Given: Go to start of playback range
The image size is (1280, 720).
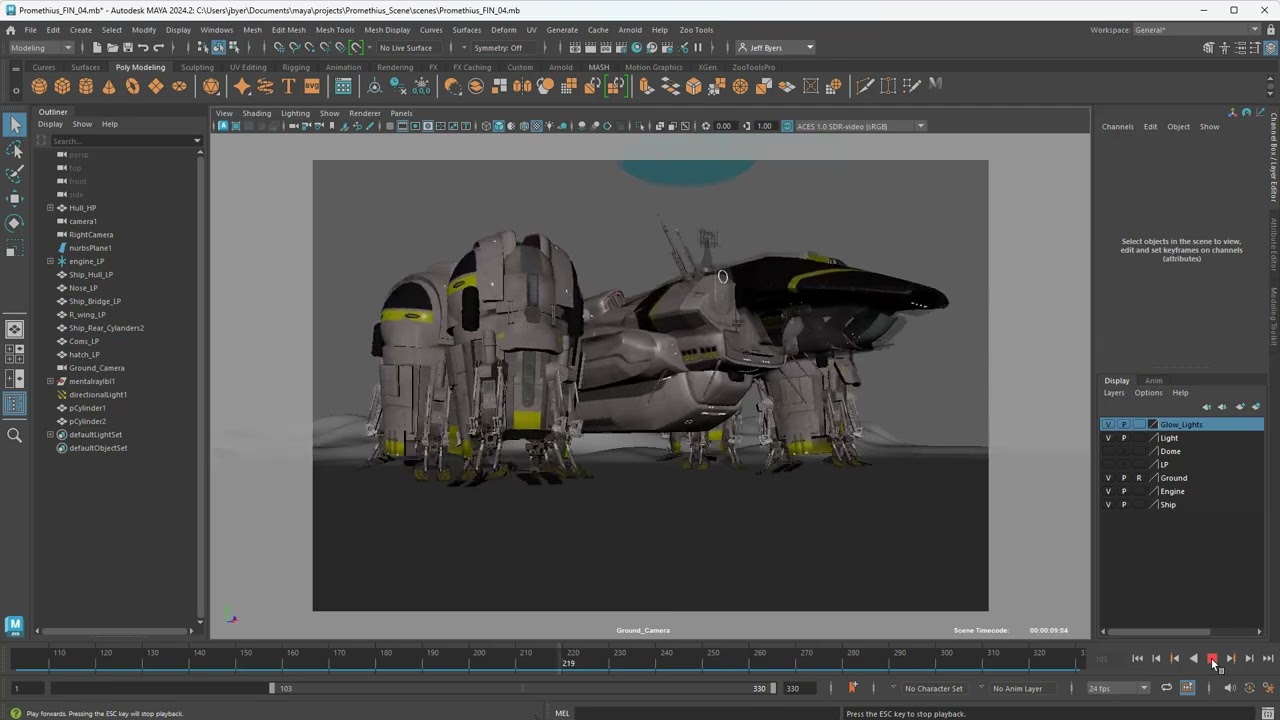Looking at the screenshot, I should 1137,659.
